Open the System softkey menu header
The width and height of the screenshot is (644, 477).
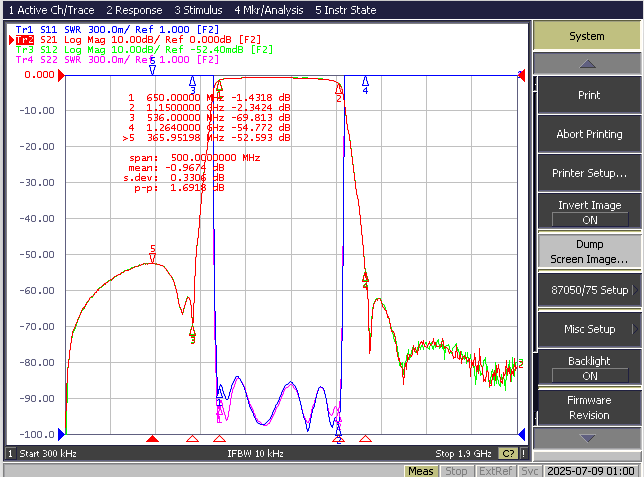587,36
